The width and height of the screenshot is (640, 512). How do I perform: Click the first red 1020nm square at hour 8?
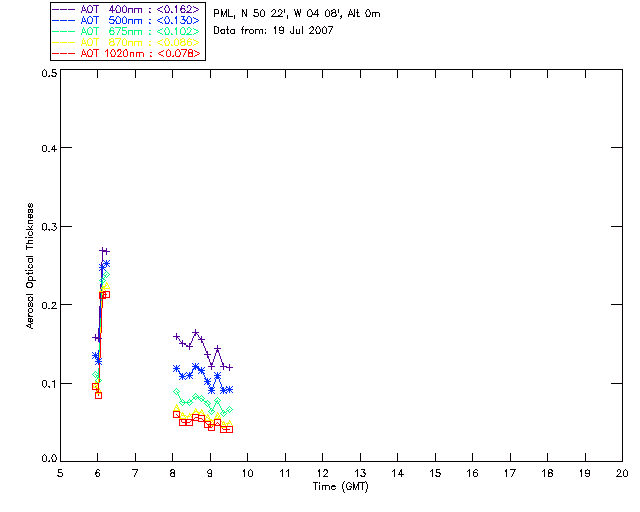click(x=176, y=415)
